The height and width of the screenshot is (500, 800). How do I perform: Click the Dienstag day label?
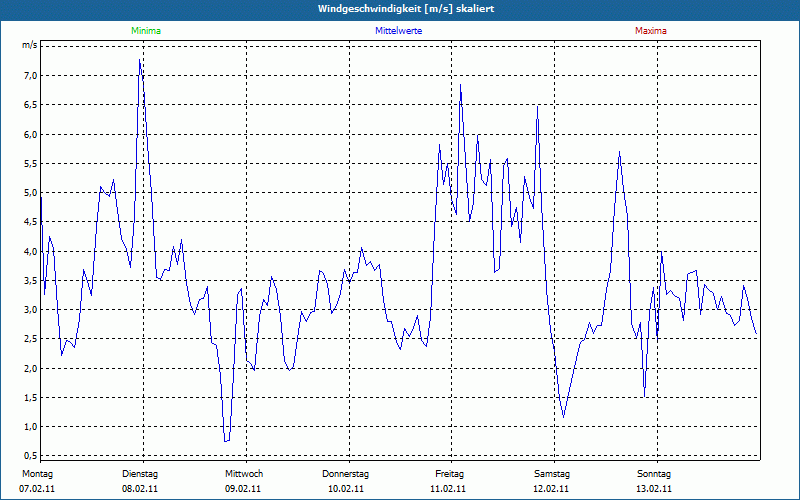pyautogui.click(x=140, y=474)
